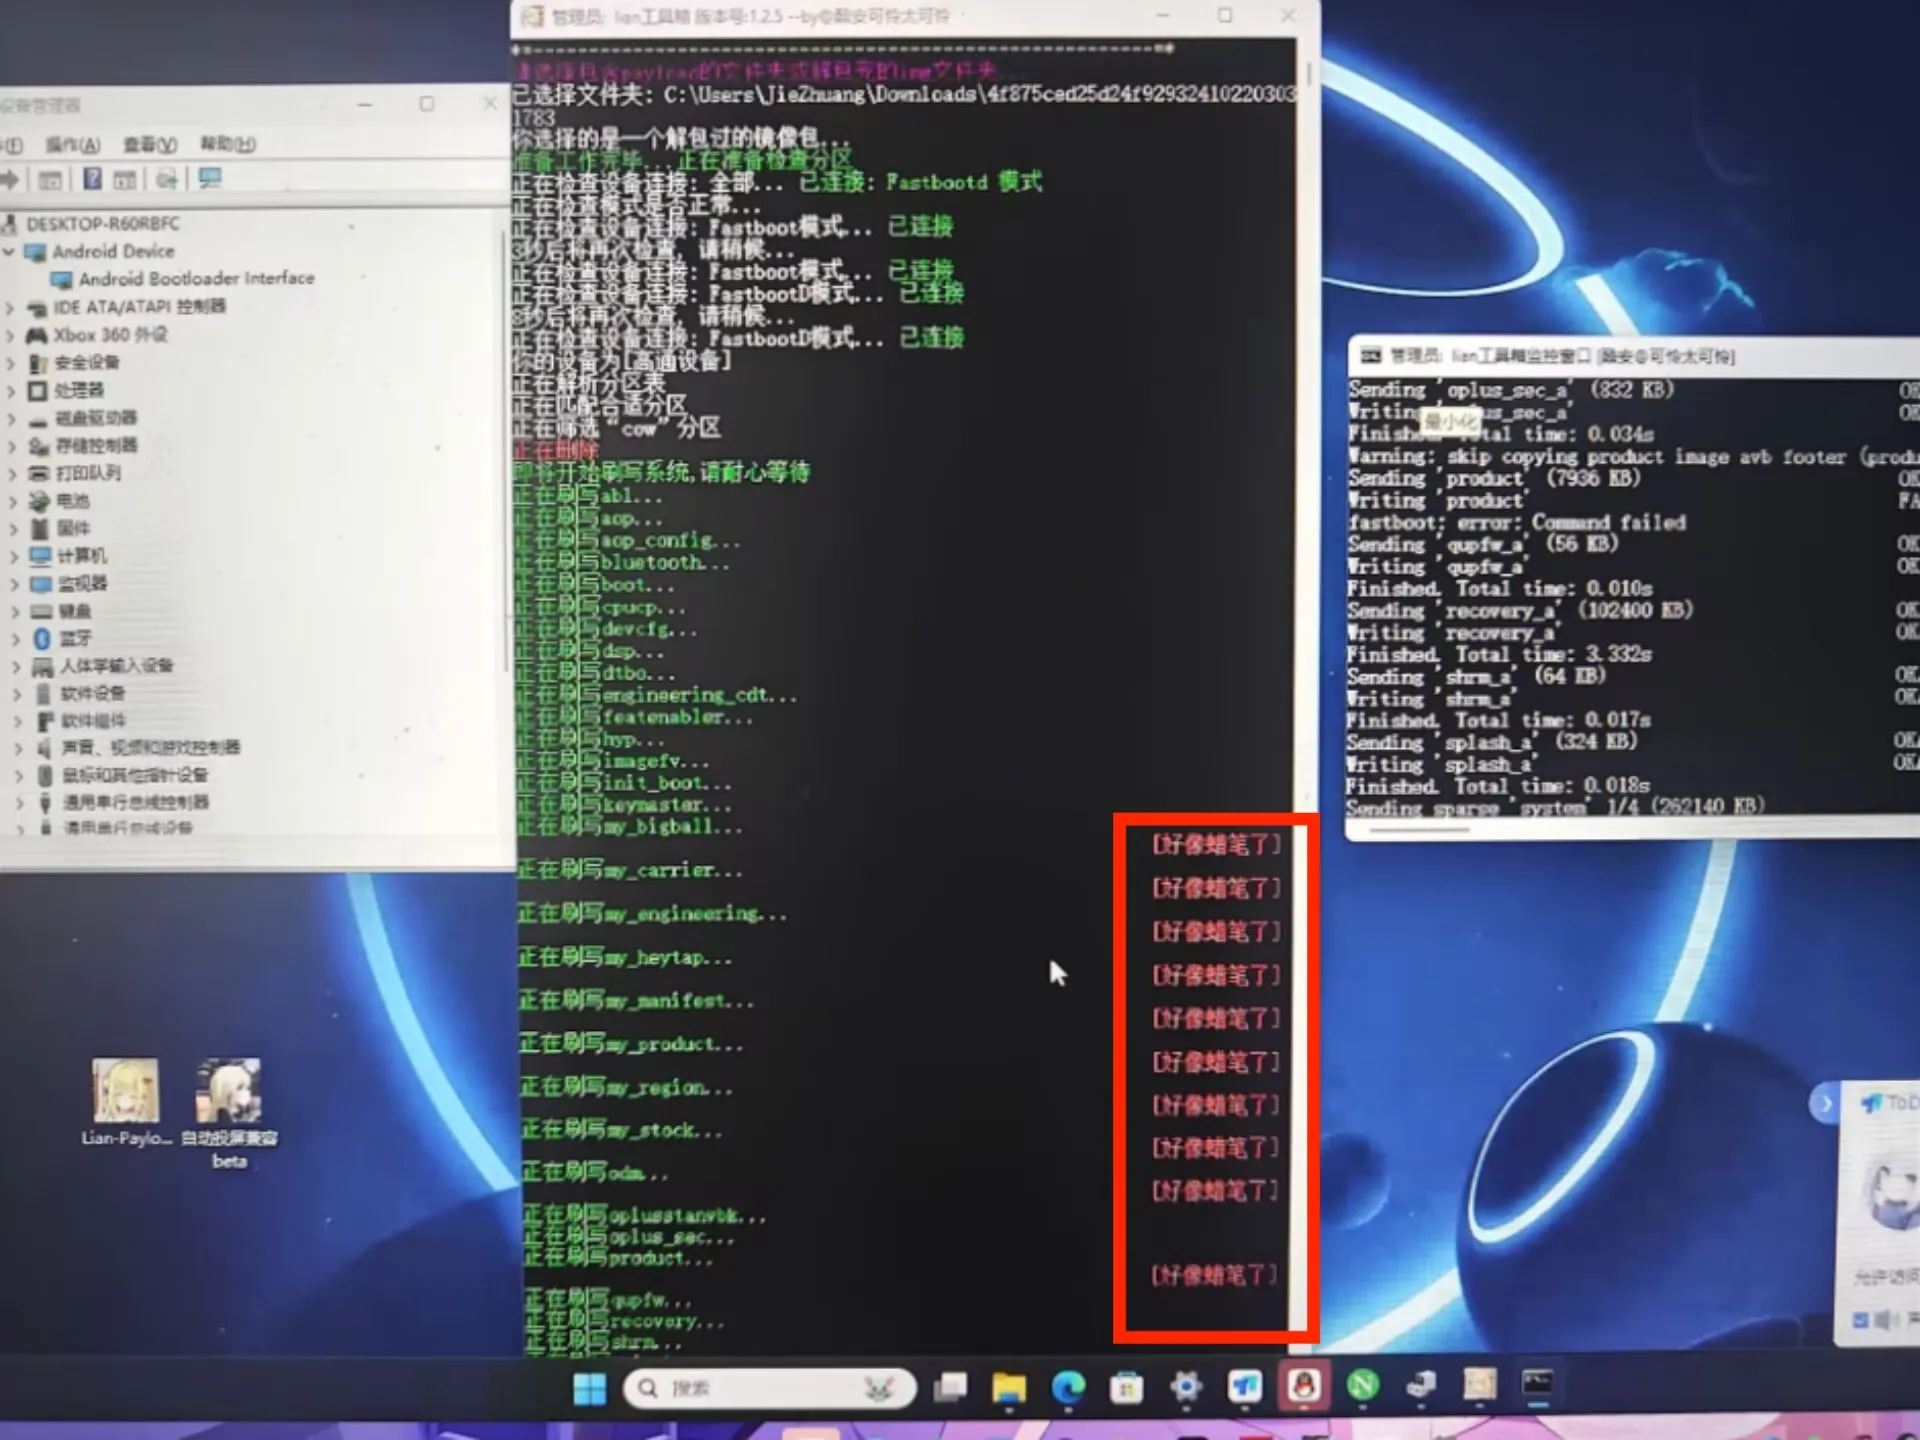Select 通用串行总线控制器 tree item

click(136, 802)
